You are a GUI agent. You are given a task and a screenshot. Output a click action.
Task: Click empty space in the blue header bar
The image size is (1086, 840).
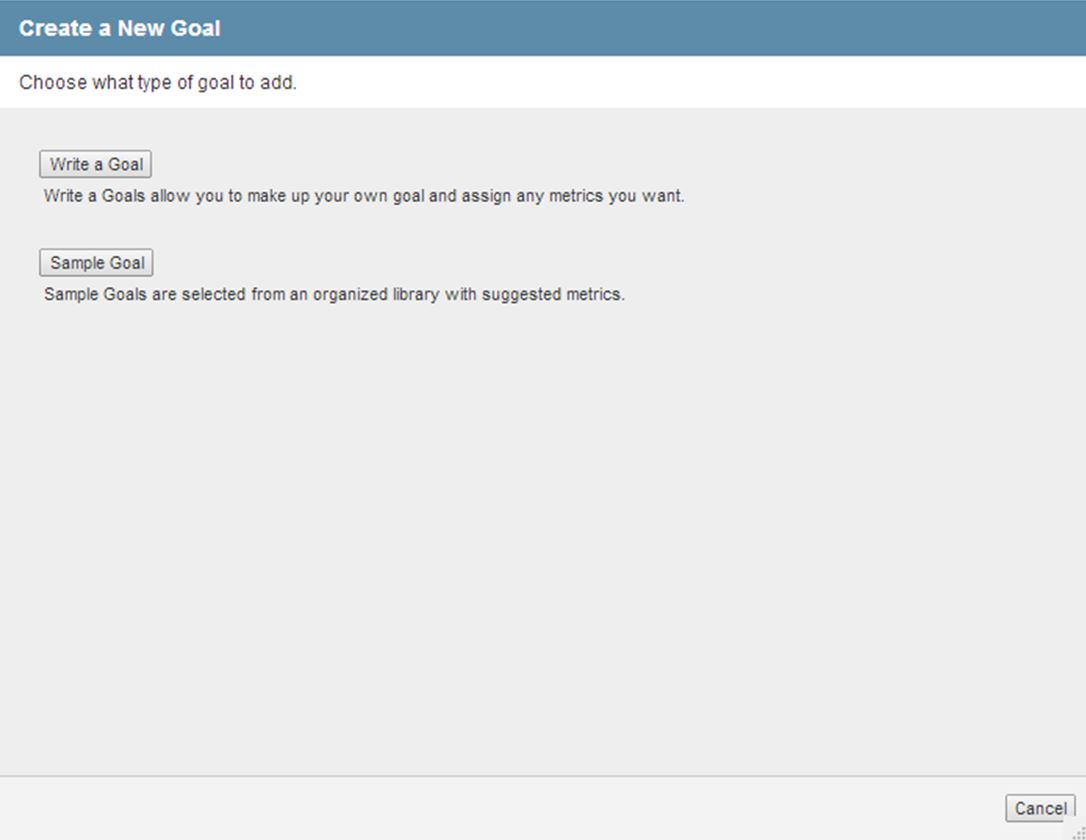650,28
